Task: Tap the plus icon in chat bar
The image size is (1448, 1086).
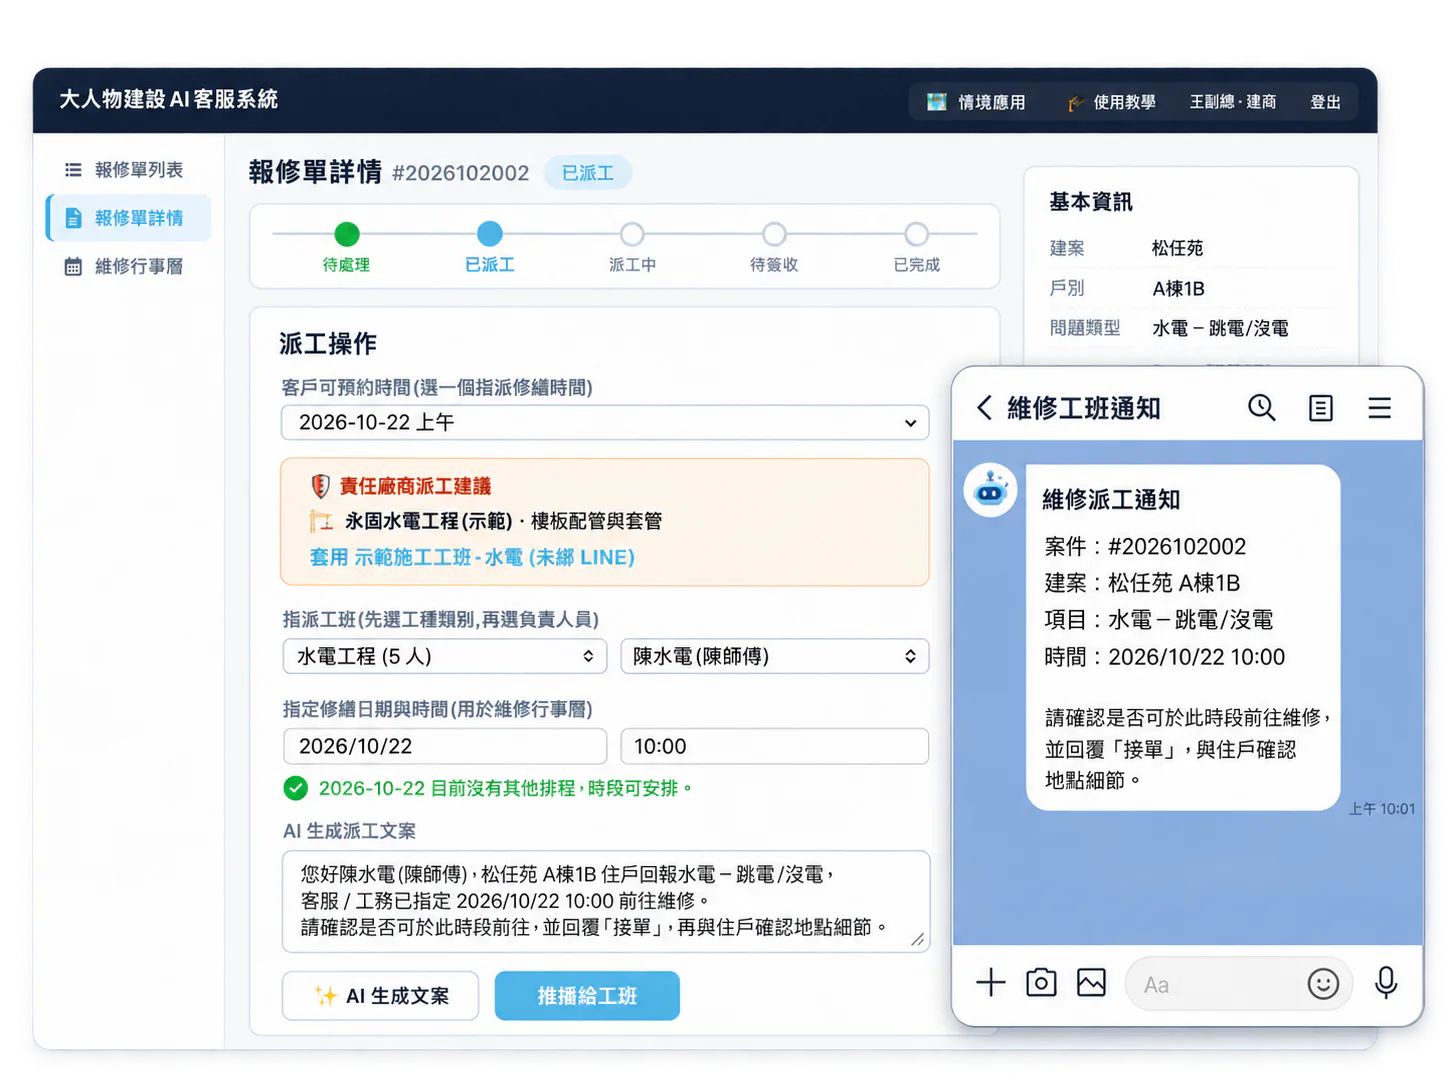Action: pos(990,983)
